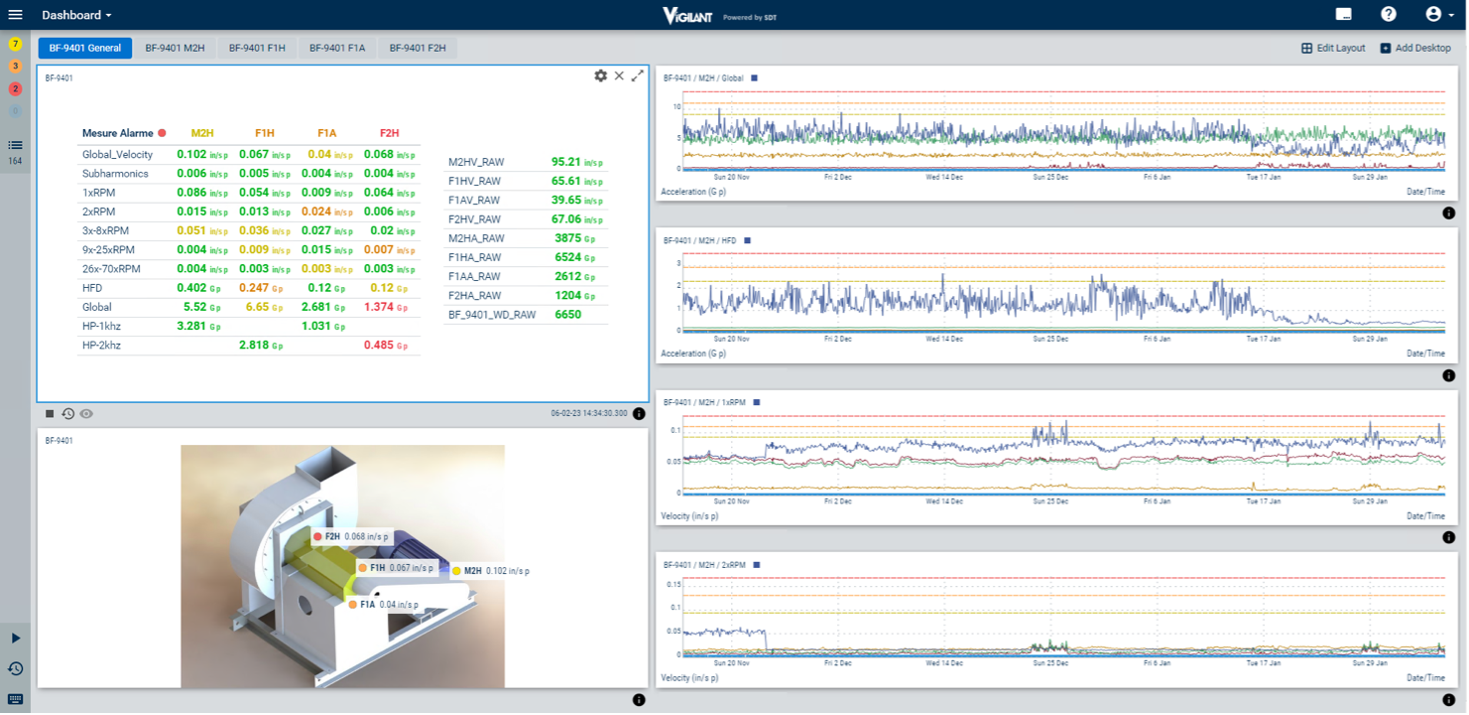1469x715 pixels.
Task: Open the help question mark icon
Action: pos(1388,14)
